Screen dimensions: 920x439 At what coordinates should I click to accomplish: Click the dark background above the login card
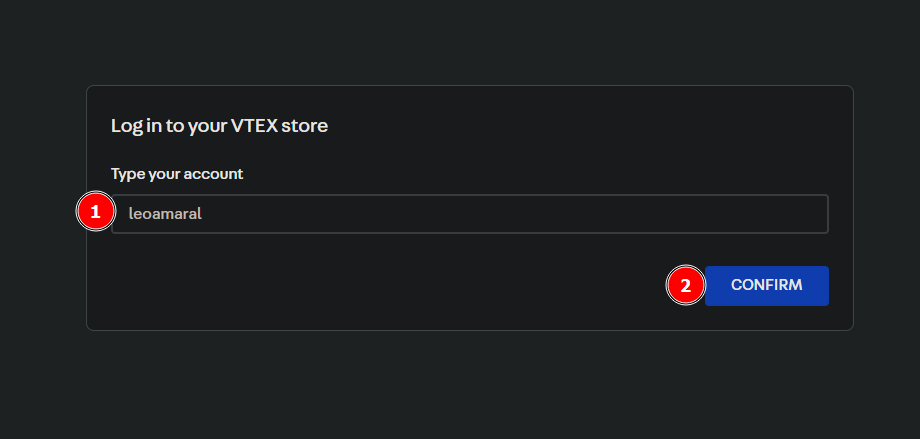[460, 42]
